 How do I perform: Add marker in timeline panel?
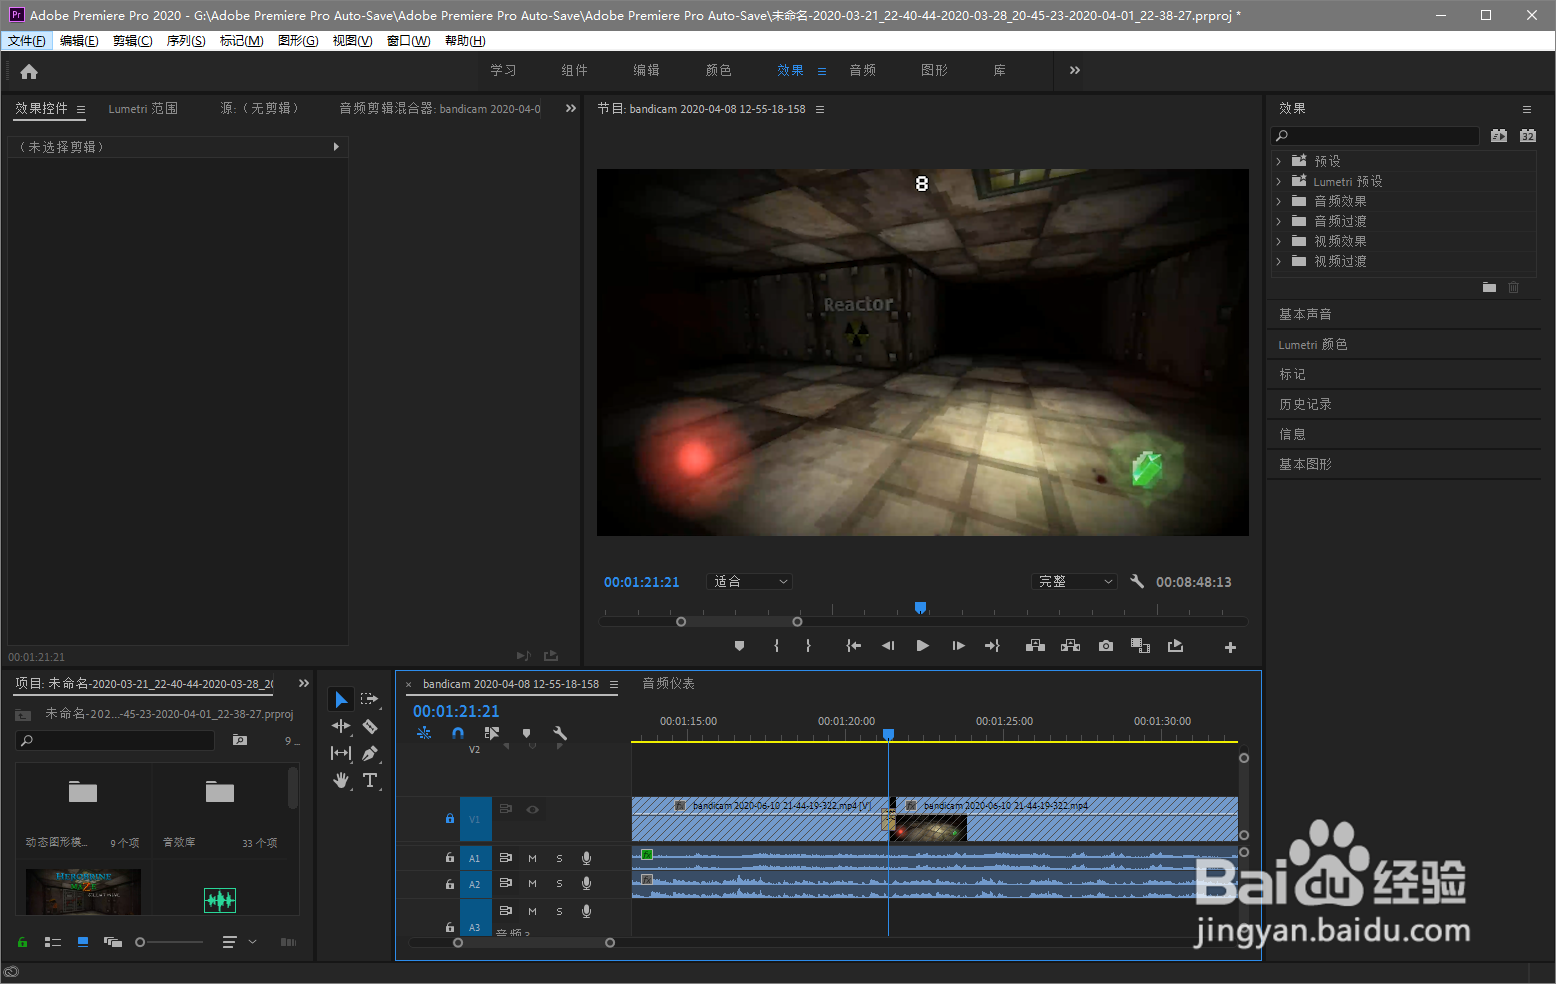click(x=526, y=733)
